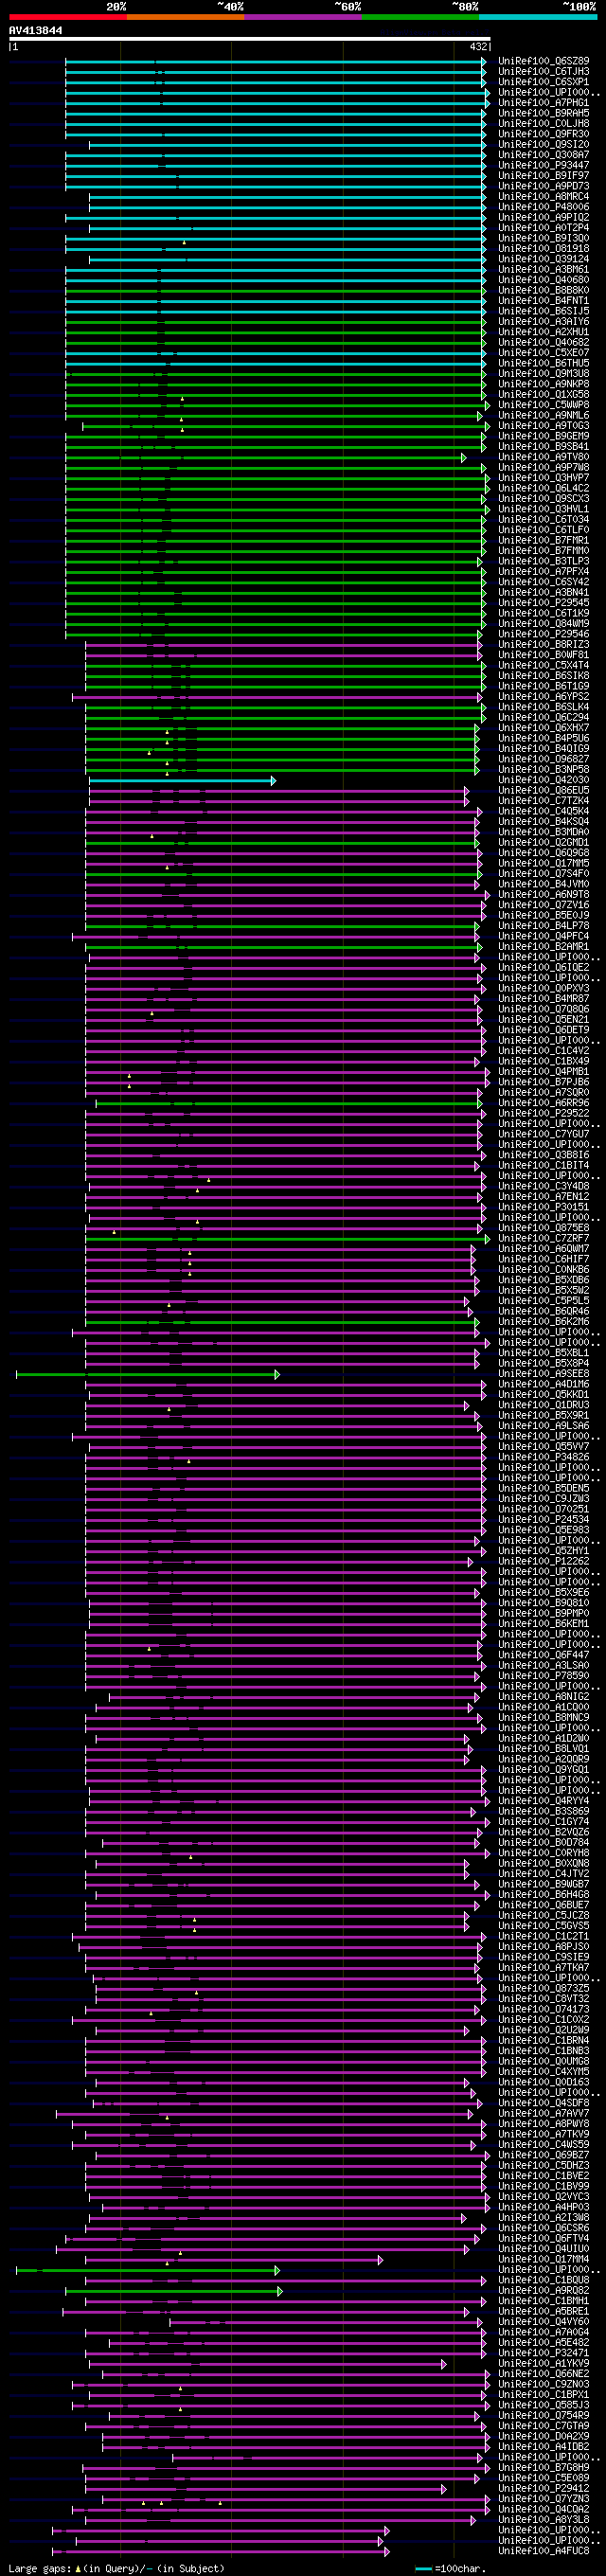Click hit label UniRef100_Q66NE2
Screen dimensions: 606x2576
pos(544,2374)
